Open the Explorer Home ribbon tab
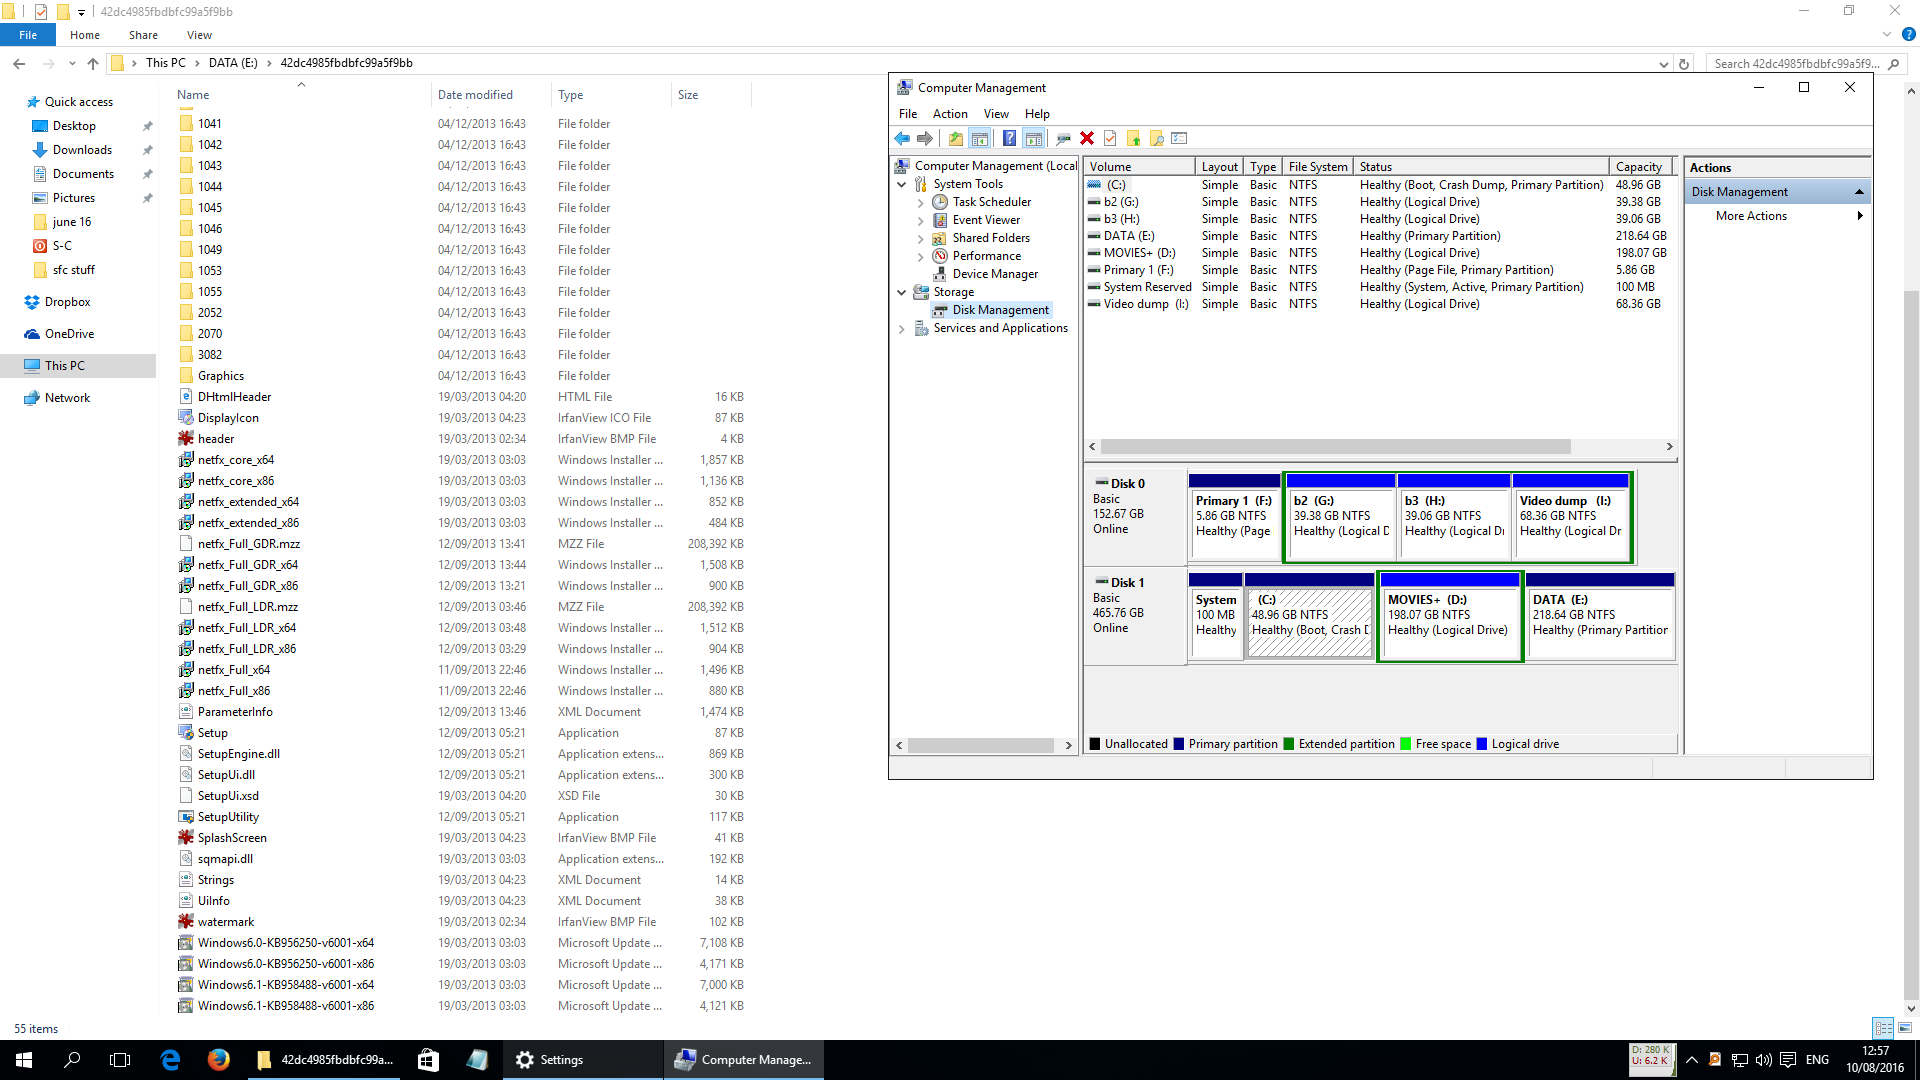The image size is (1920, 1080). pos(85,35)
